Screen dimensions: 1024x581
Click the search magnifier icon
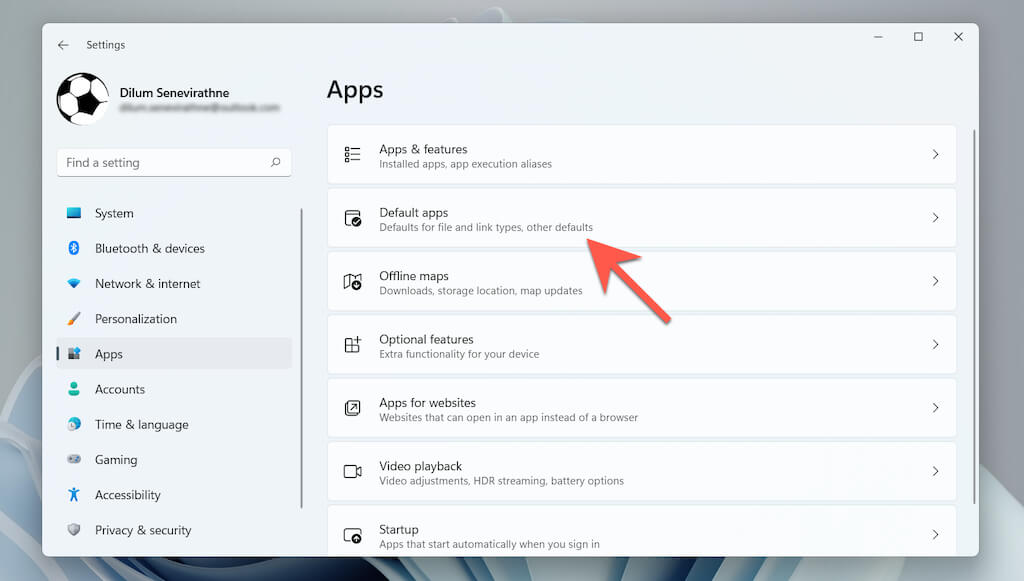pyautogui.click(x=276, y=162)
